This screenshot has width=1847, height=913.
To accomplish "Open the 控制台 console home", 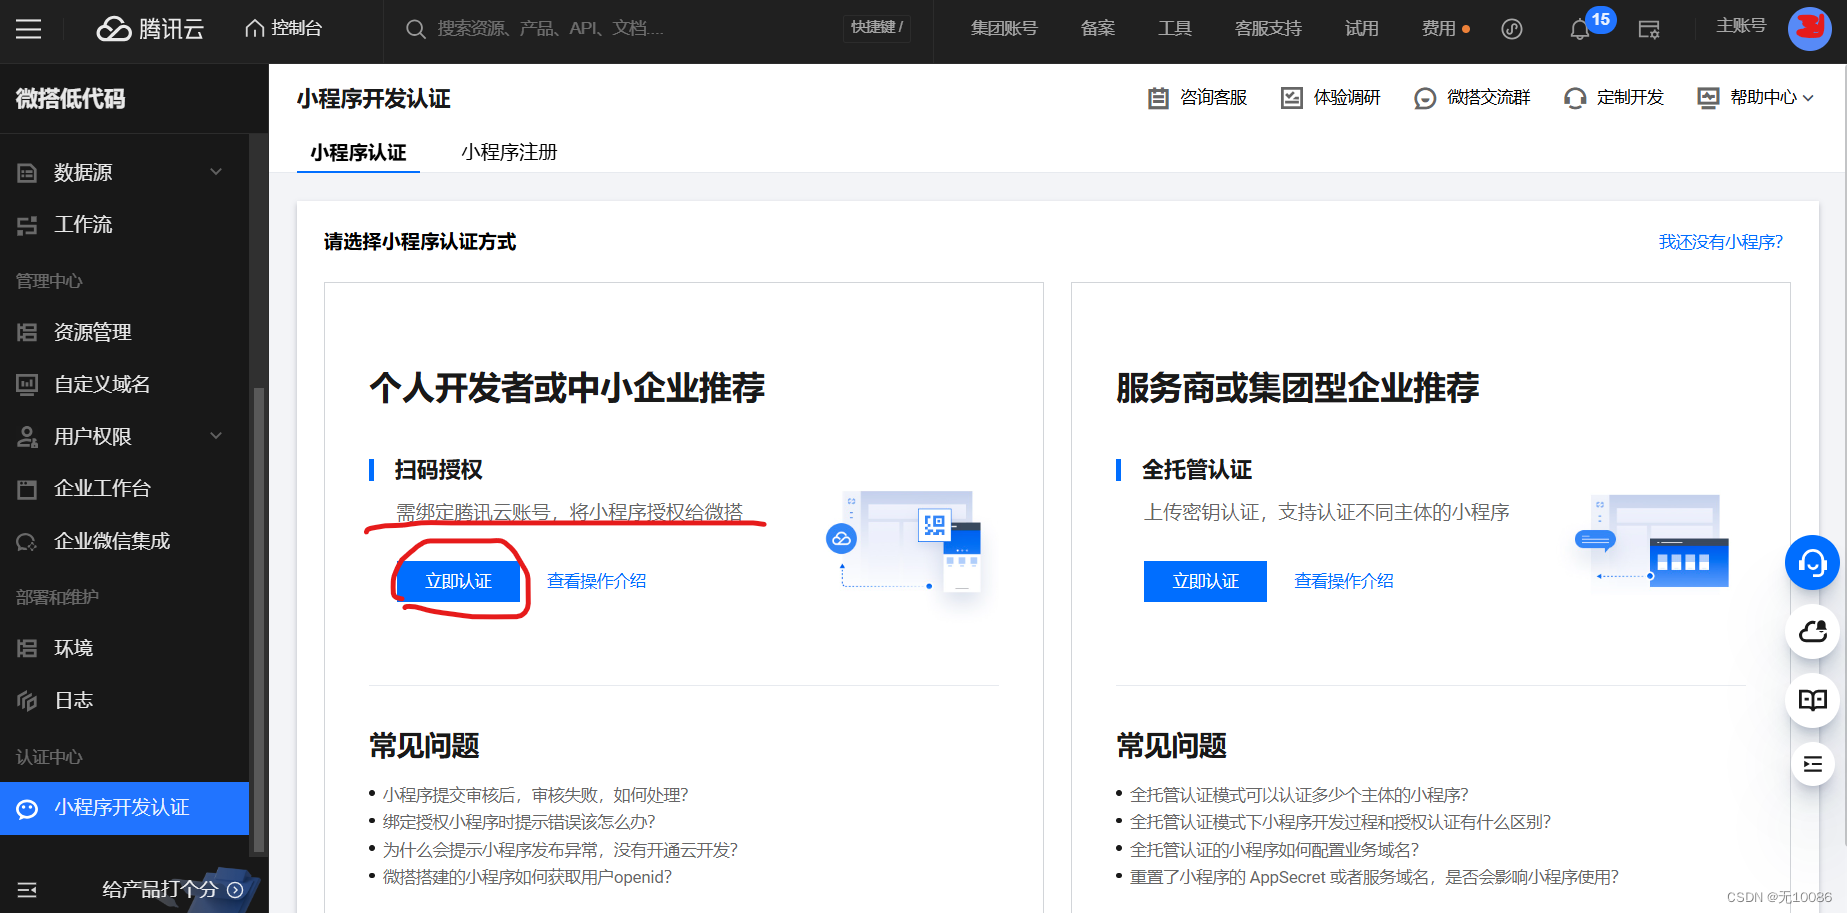I will coord(284,28).
